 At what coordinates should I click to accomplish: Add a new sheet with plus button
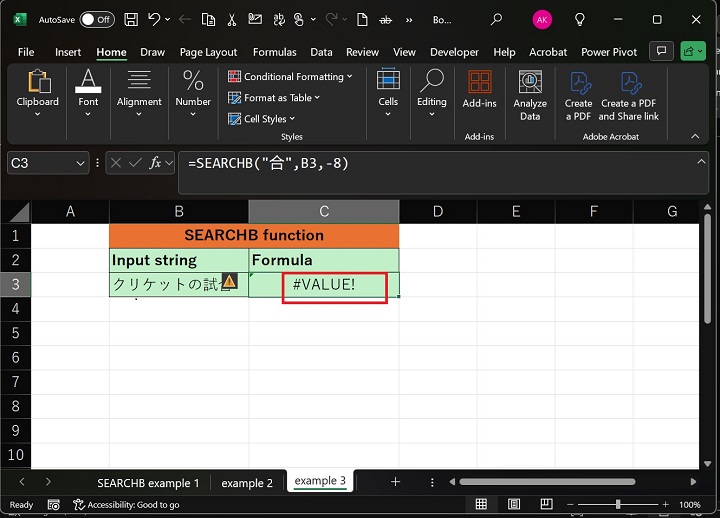(395, 482)
